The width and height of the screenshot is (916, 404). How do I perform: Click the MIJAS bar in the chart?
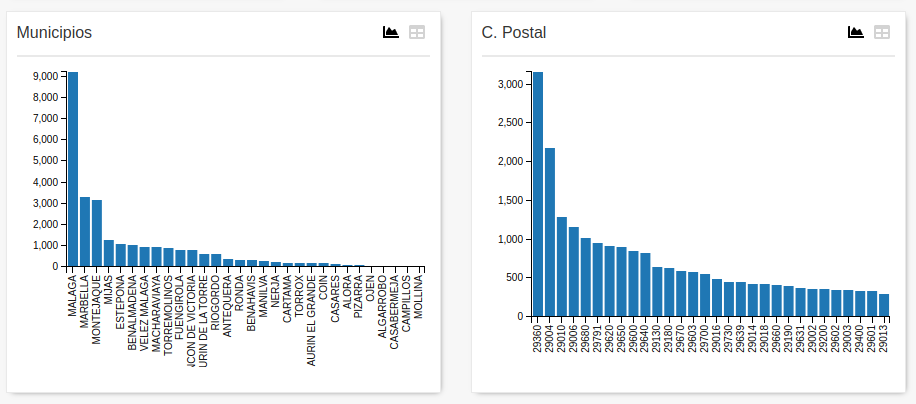[109, 254]
